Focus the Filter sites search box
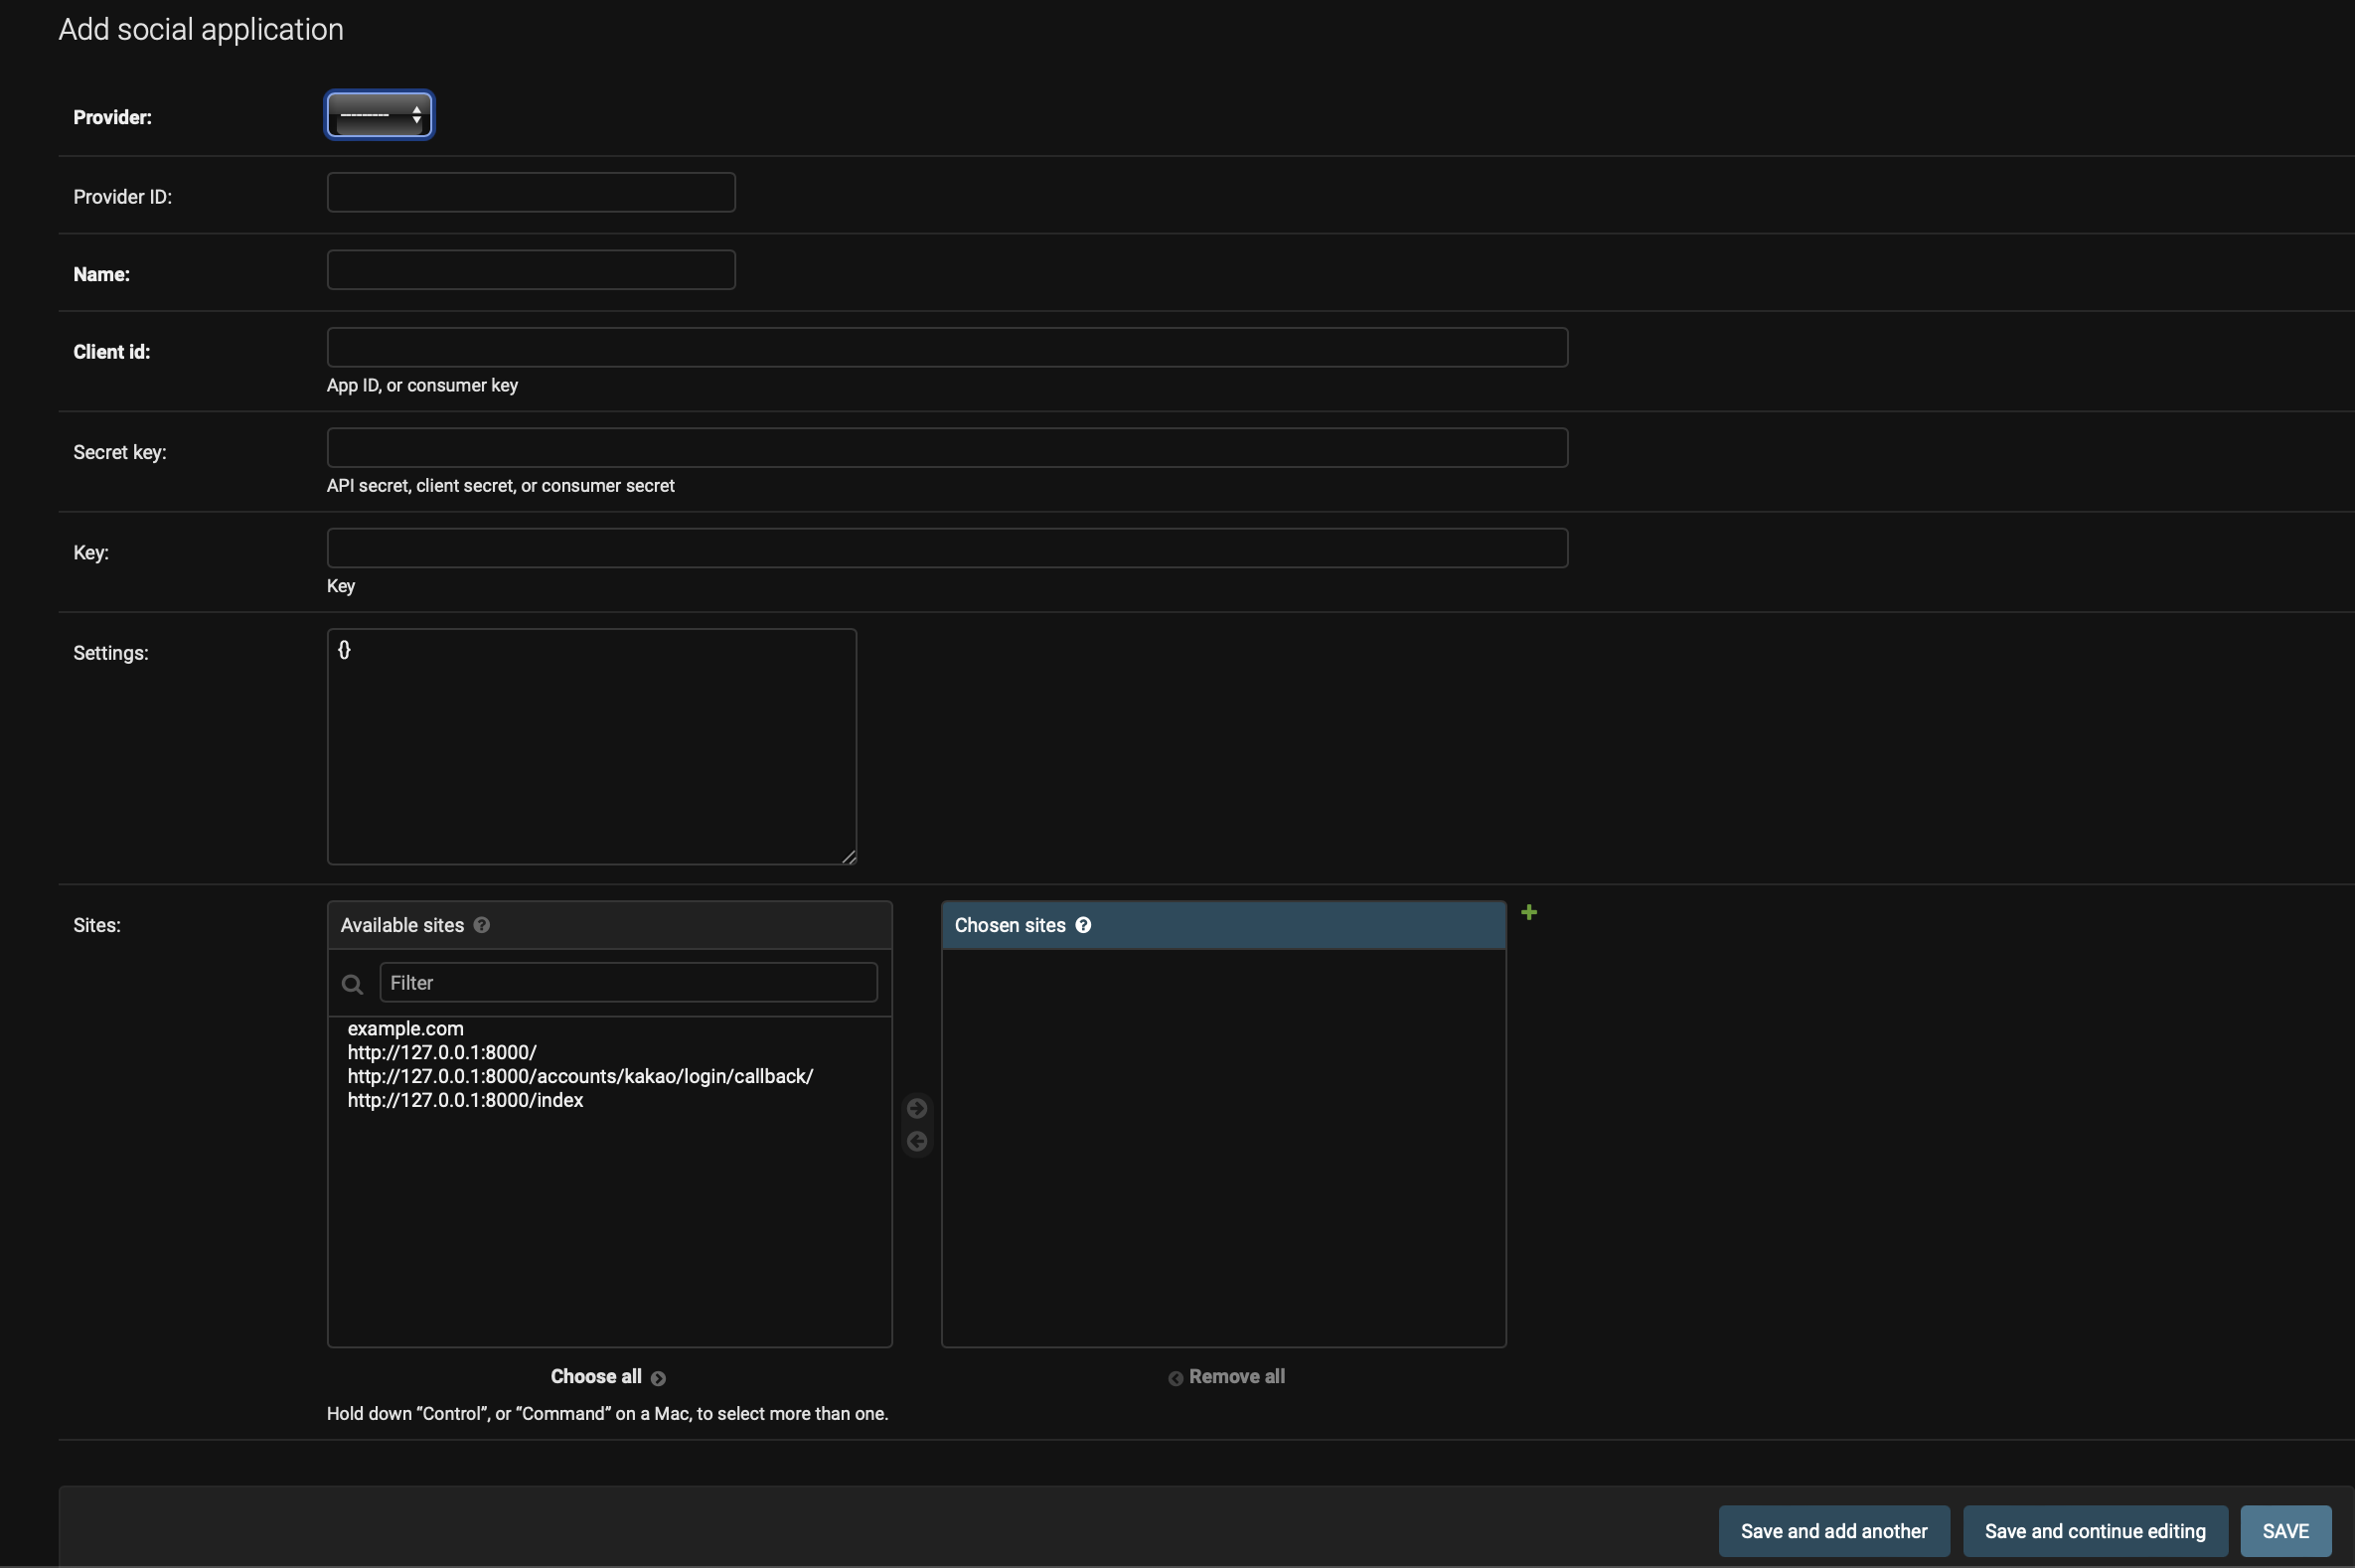Image resolution: width=2355 pixels, height=1568 pixels. pyautogui.click(x=628, y=982)
